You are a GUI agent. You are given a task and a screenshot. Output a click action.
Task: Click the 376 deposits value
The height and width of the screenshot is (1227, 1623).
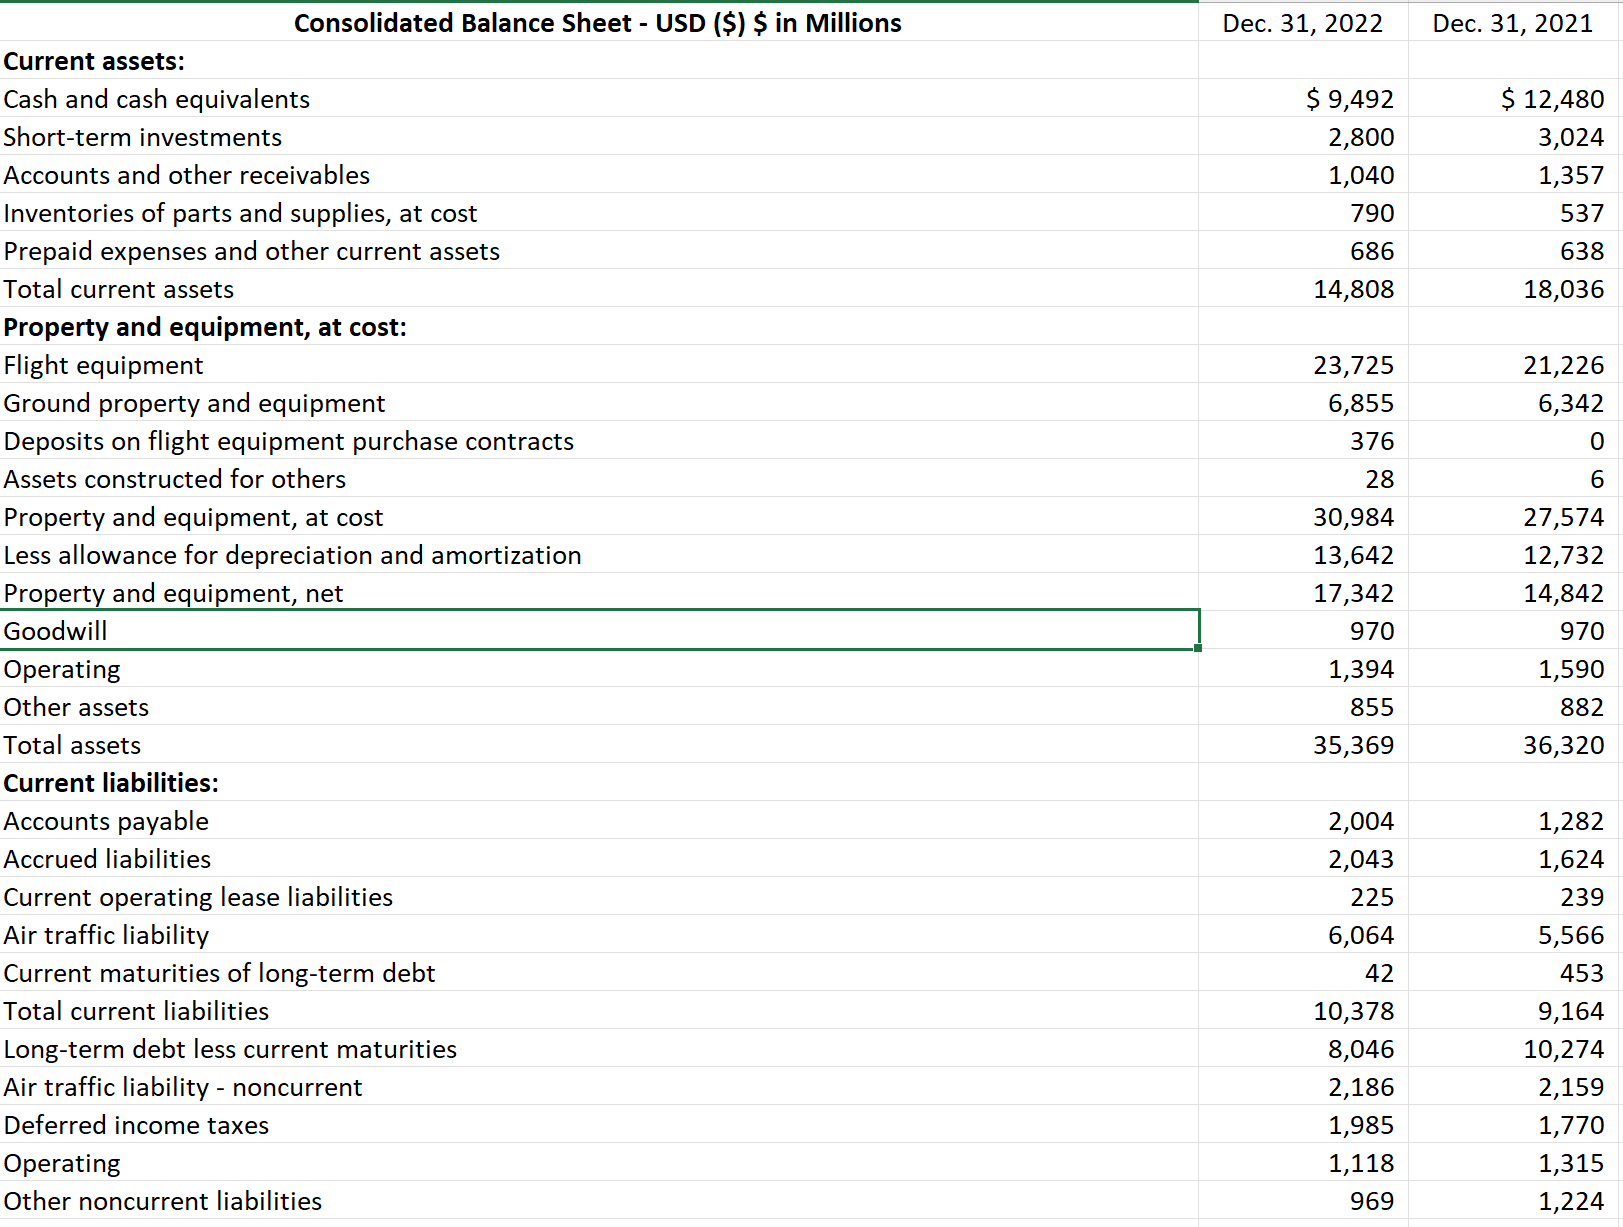1372,441
